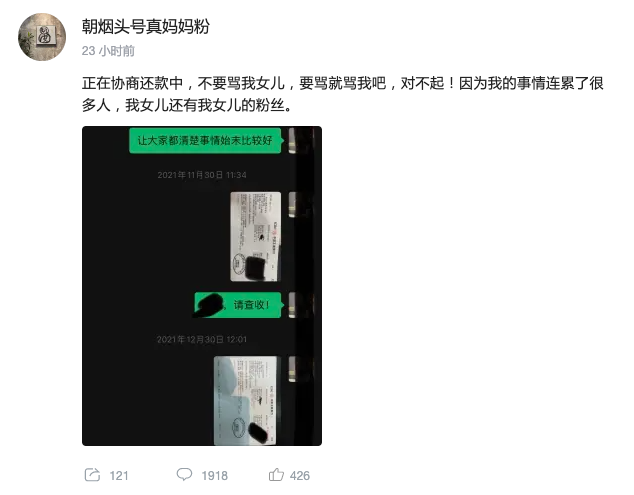Click the first receipt photo in chat

tap(256, 237)
